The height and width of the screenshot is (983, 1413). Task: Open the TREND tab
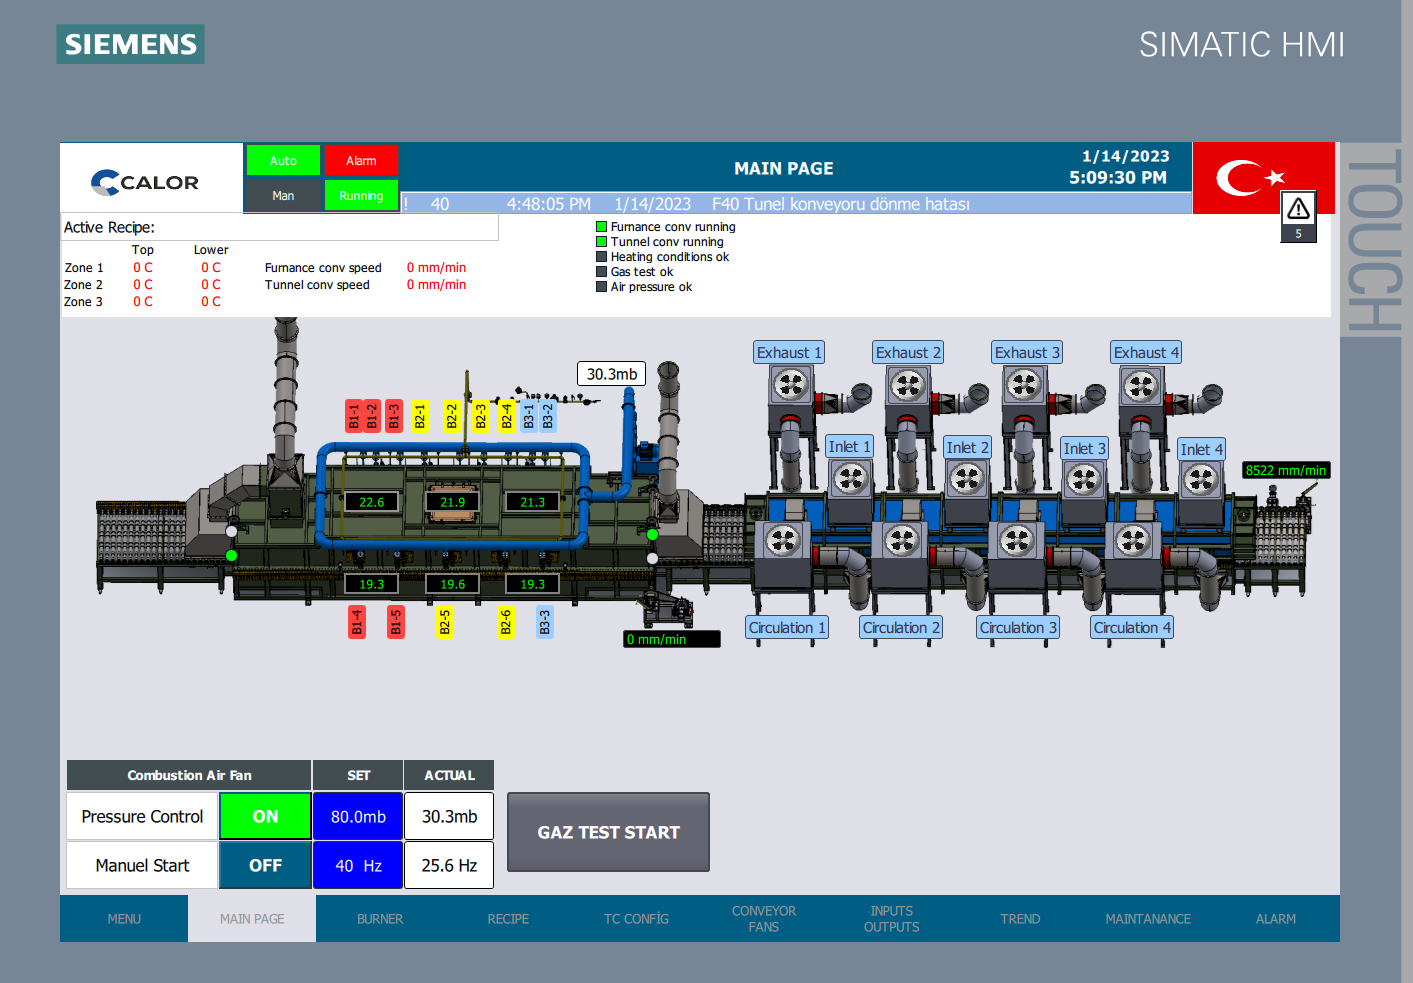[x=1020, y=919]
